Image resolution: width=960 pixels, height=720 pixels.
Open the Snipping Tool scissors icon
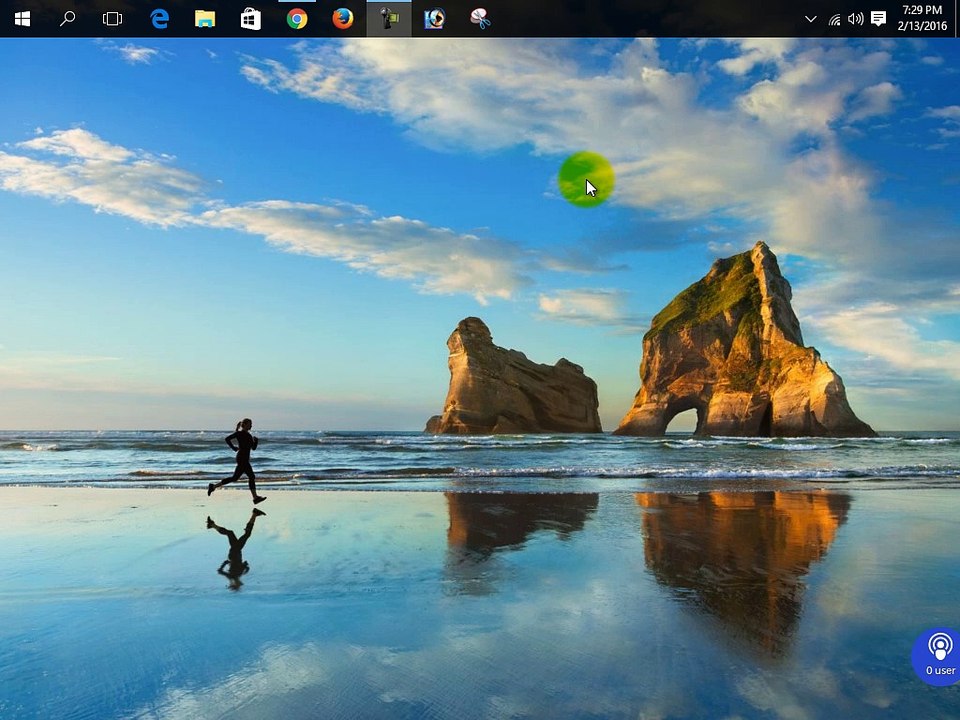(x=481, y=19)
